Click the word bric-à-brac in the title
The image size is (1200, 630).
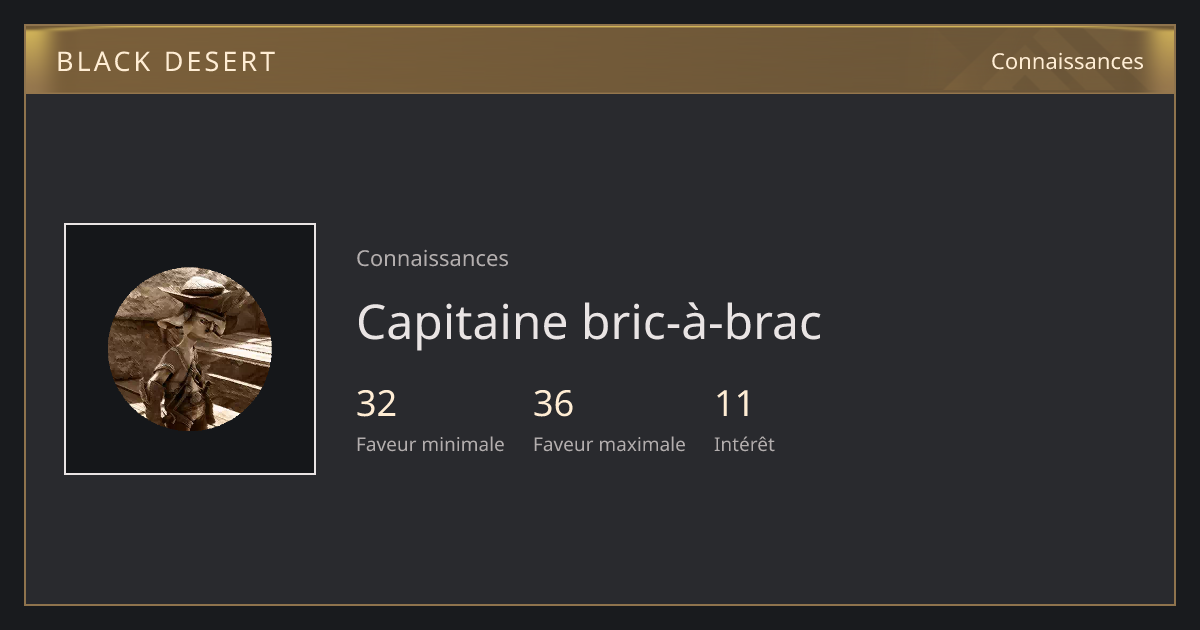(x=701, y=322)
